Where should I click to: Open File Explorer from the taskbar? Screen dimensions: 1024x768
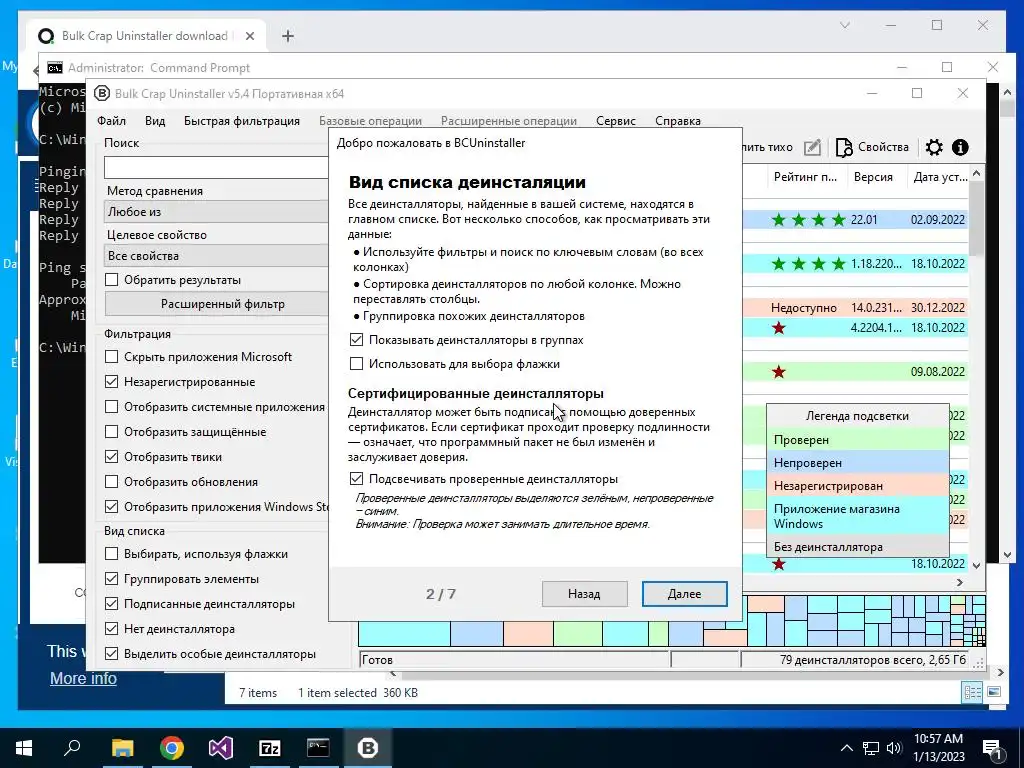(122, 748)
